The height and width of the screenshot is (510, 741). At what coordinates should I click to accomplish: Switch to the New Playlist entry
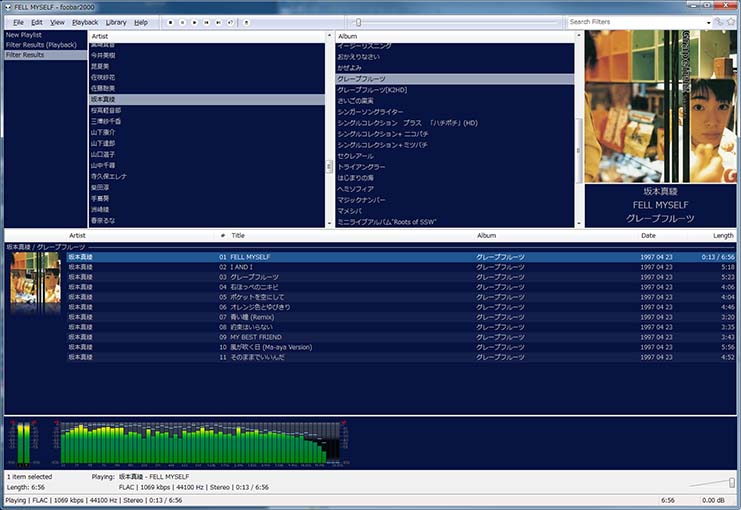pos(45,35)
